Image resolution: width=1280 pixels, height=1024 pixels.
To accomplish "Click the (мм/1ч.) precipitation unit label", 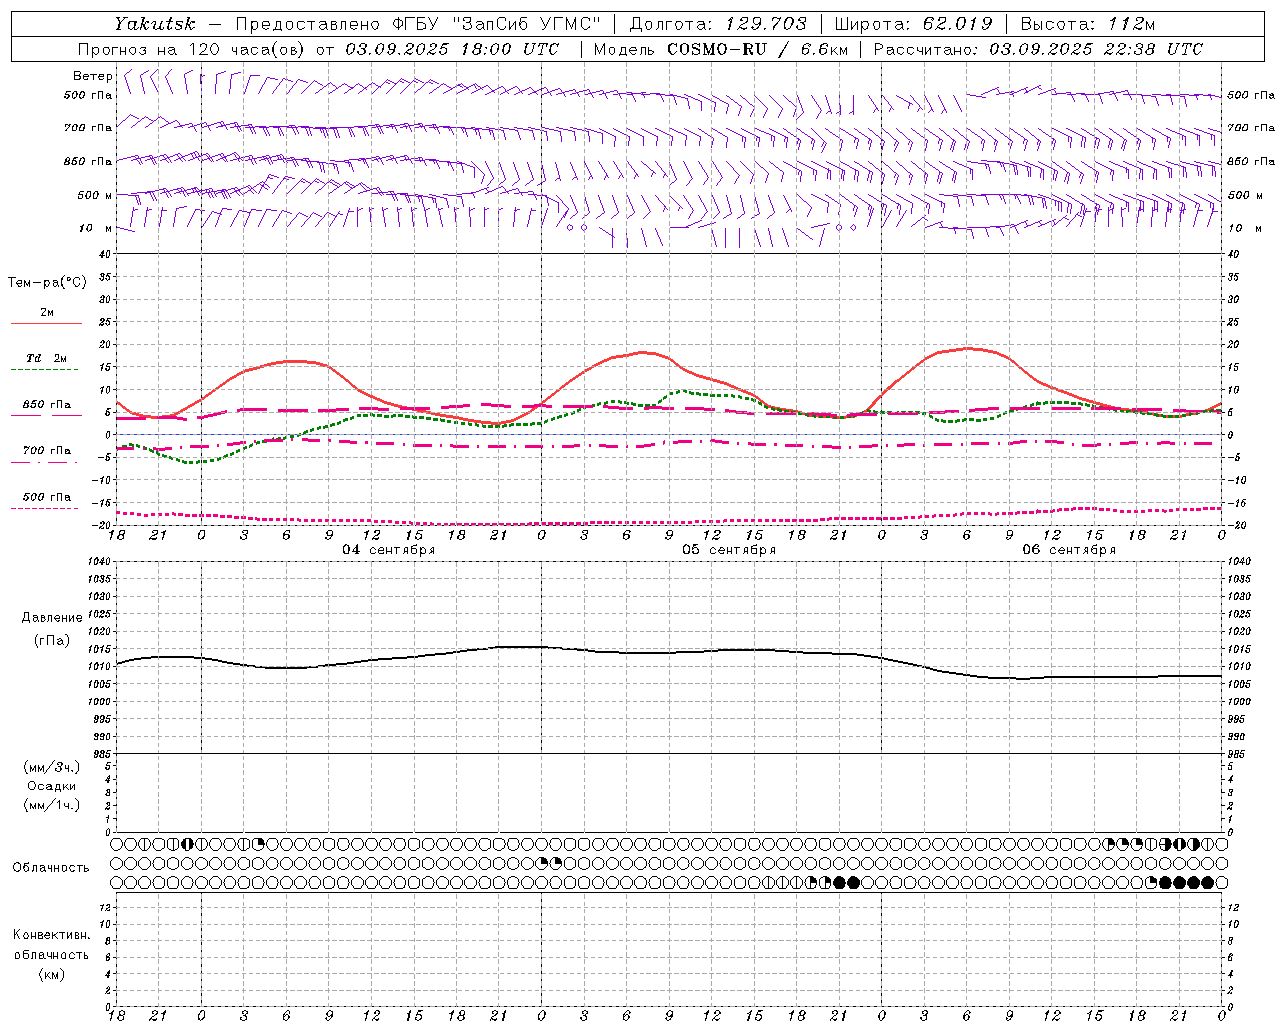I will point(52,805).
